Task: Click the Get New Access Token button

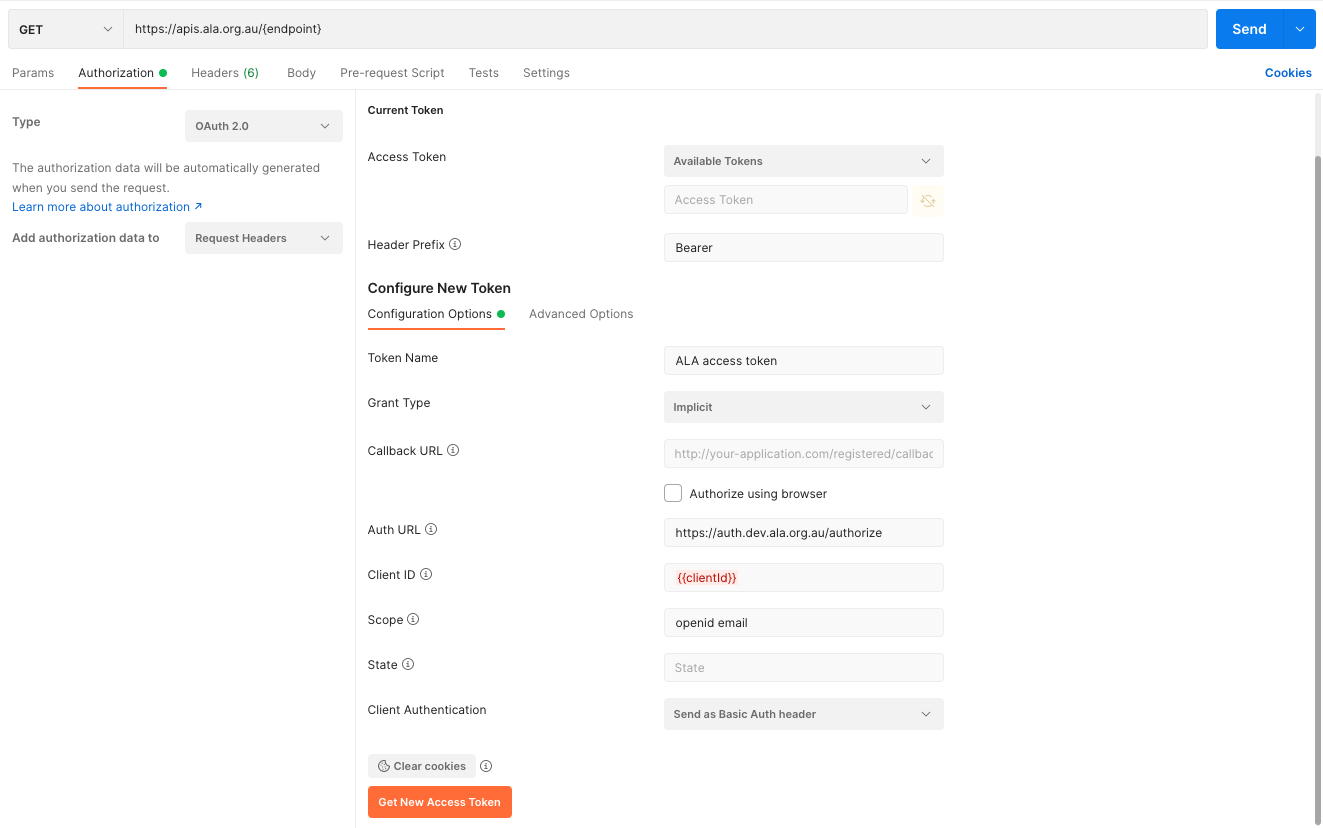Action: (x=439, y=801)
